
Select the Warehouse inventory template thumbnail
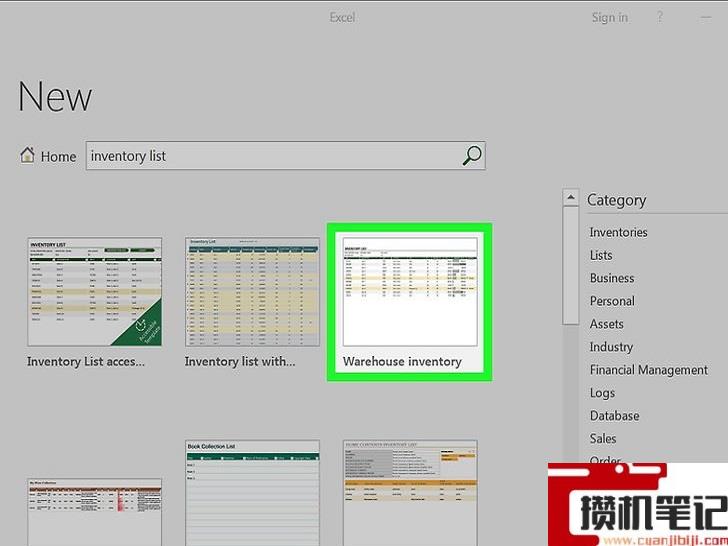point(410,292)
